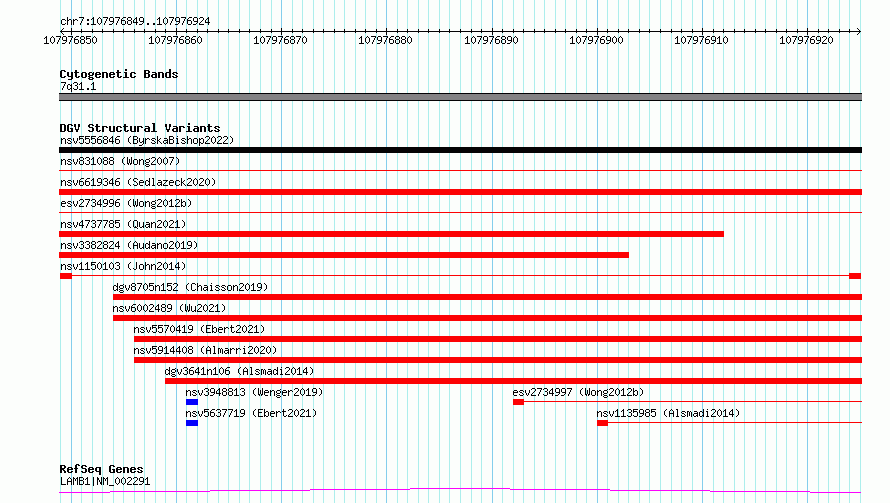
Task: Open variant nsv5570419 (Ebert2021)
Action: pyautogui.click(x=199, y=329)
